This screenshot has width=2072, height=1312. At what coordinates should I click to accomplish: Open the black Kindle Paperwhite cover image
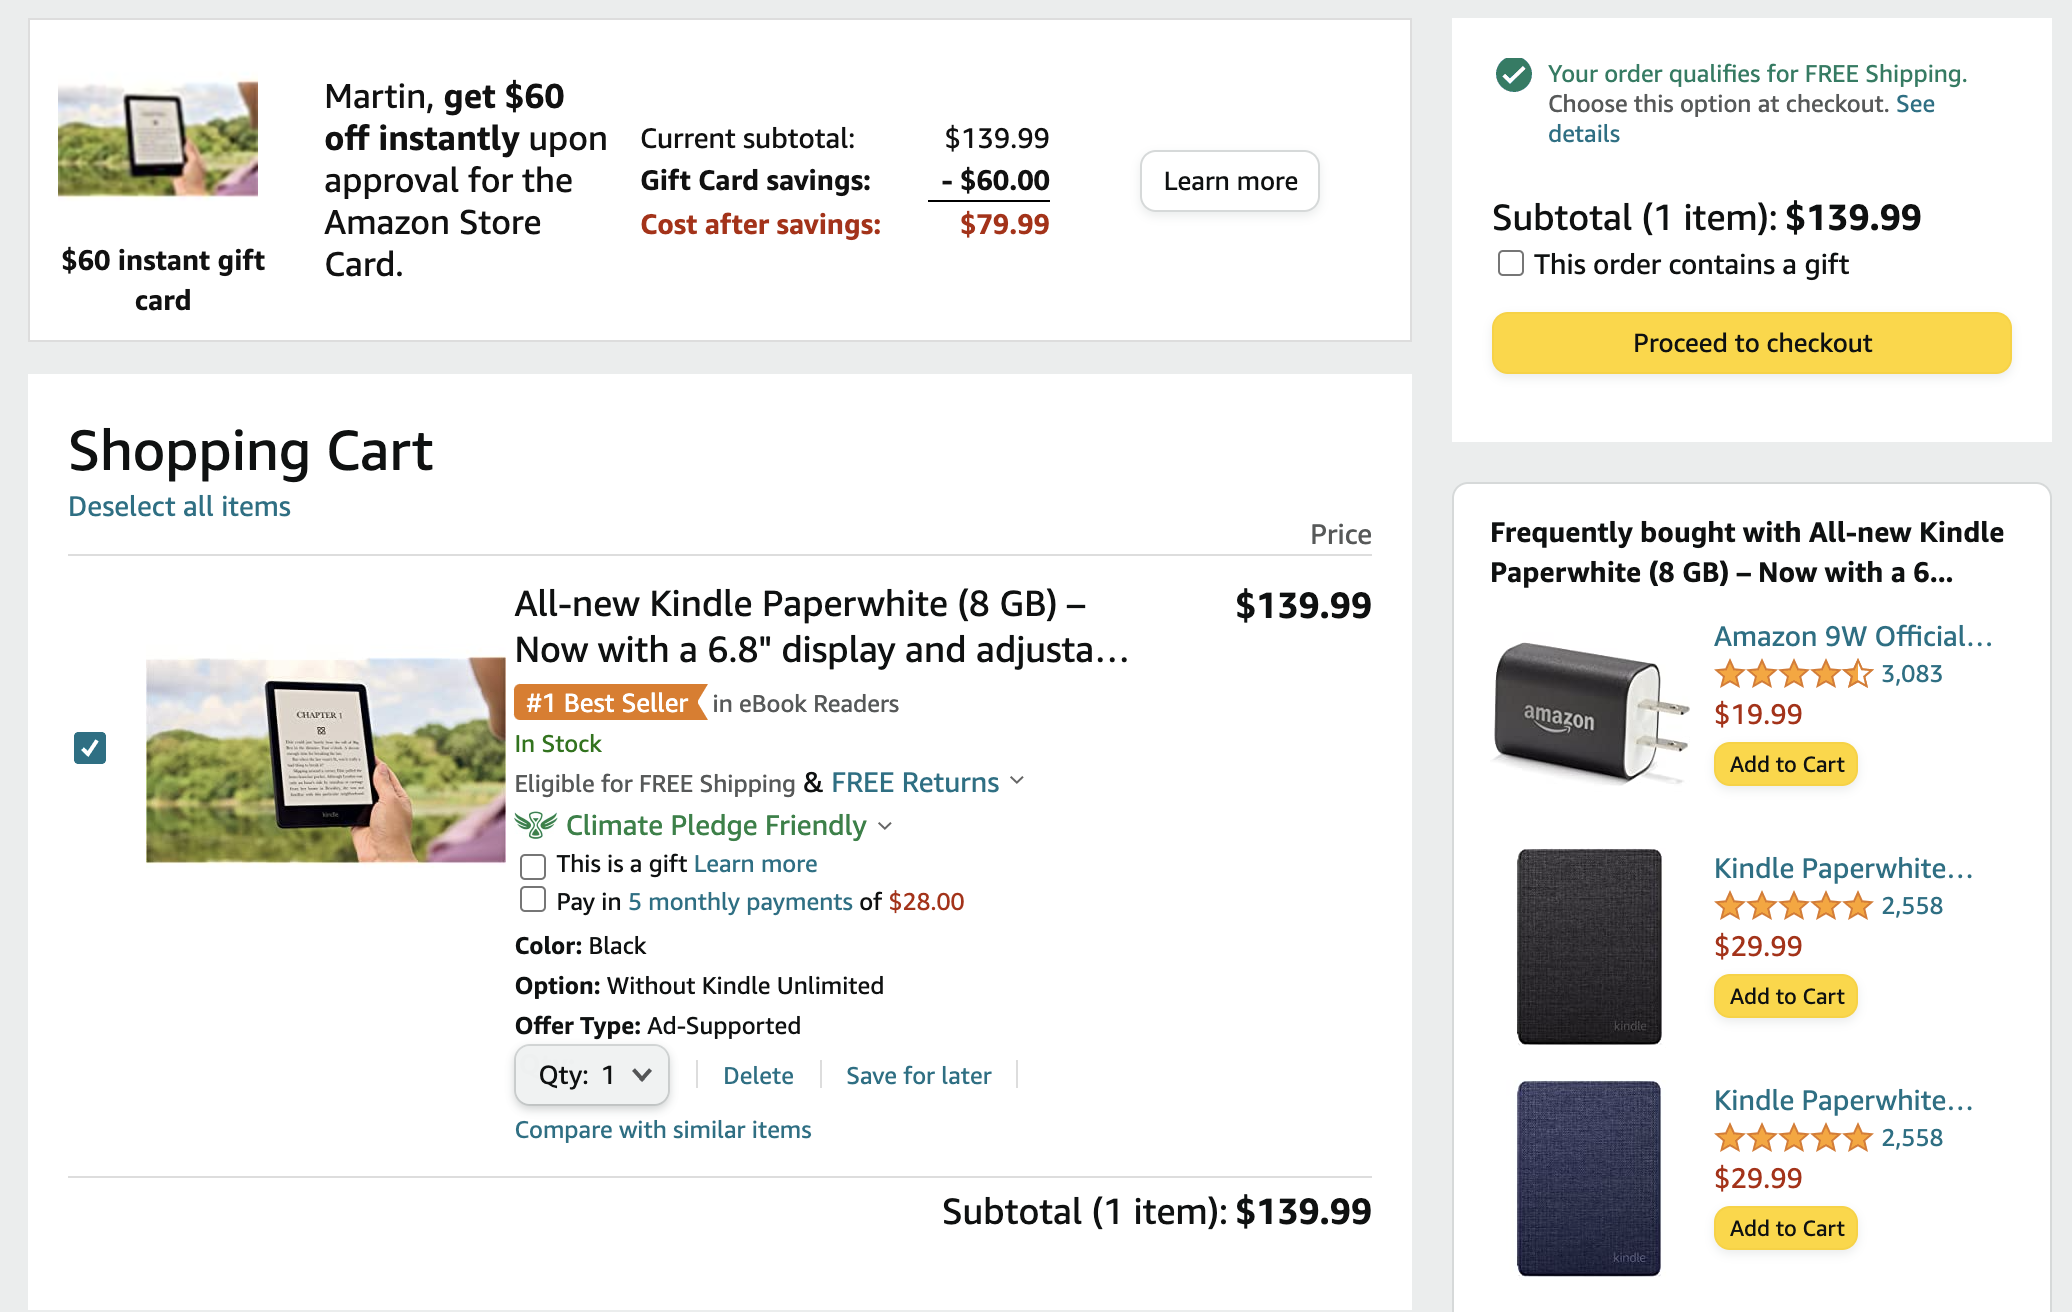pos(1589,946)
